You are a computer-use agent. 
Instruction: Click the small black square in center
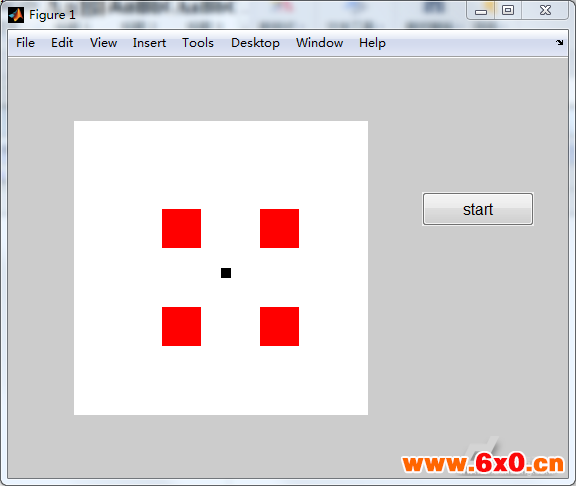tap(226, 273)
